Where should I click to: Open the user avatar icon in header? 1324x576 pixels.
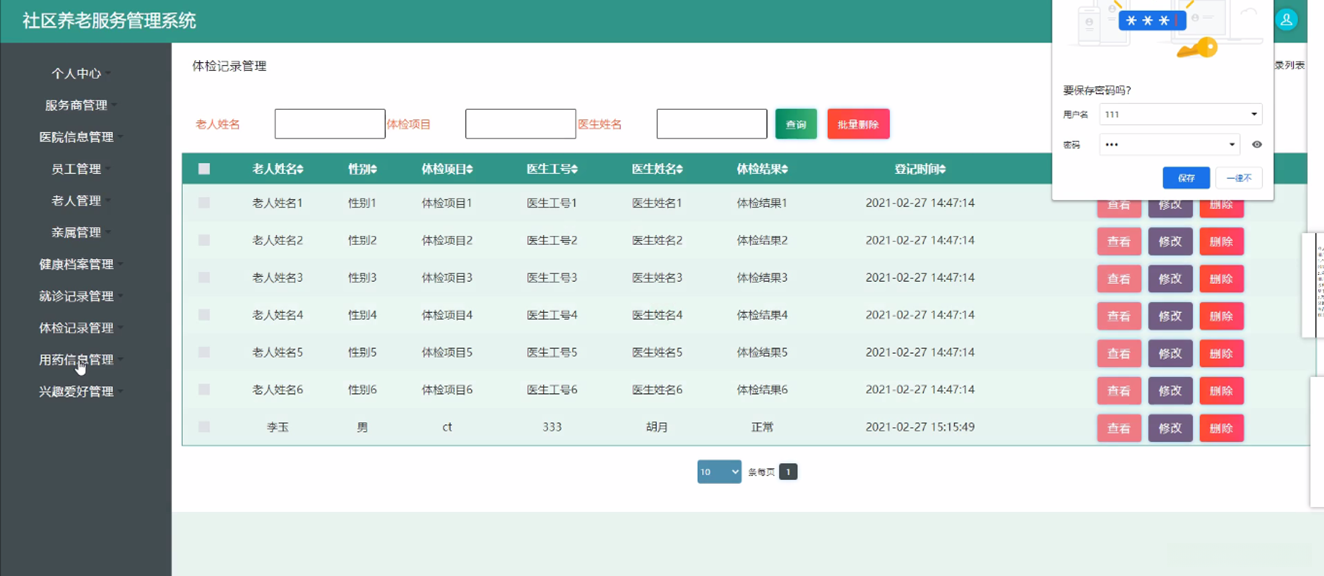(1287, 19)
